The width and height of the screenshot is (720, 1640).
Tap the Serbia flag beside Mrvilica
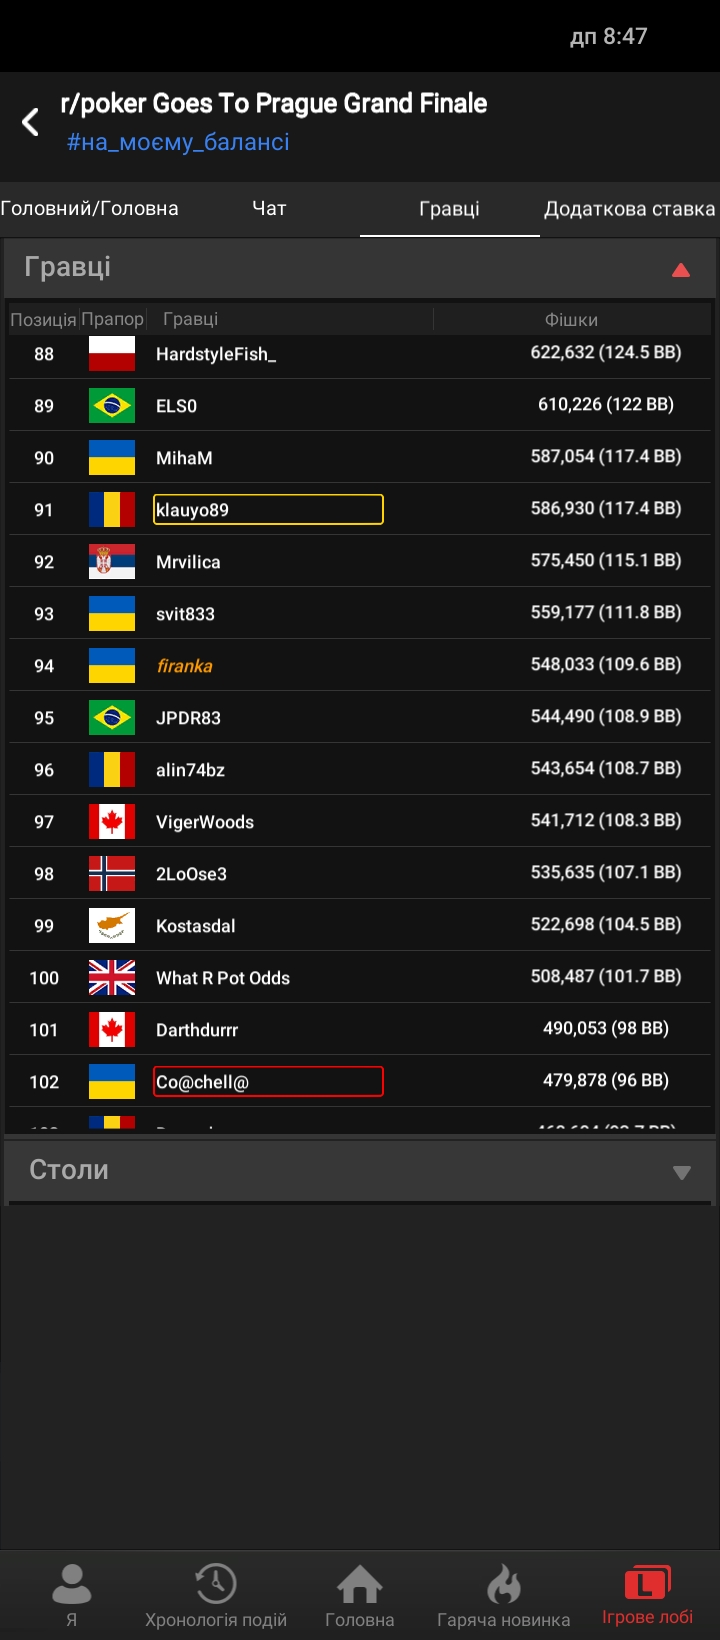point(112,562)
